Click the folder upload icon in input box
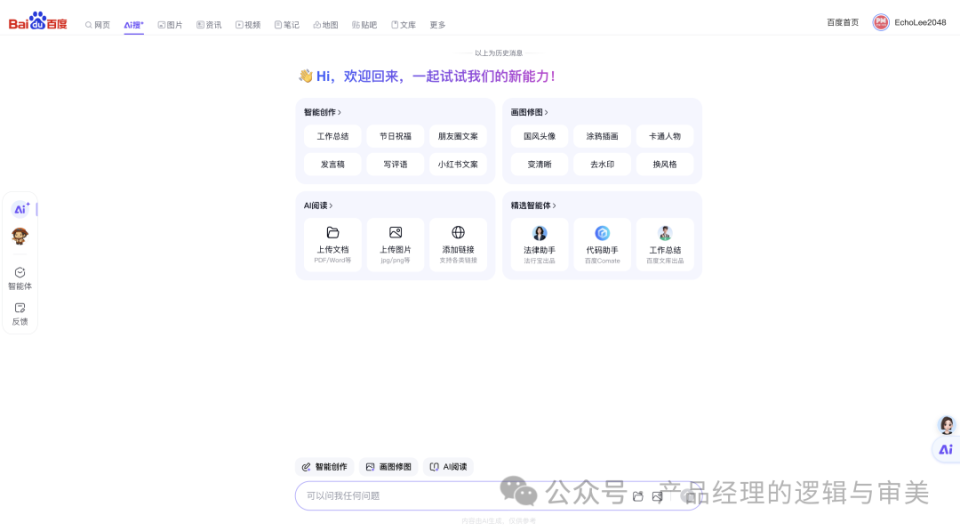The width and height of the screenshot is (960, 531). tap(638, 496)
